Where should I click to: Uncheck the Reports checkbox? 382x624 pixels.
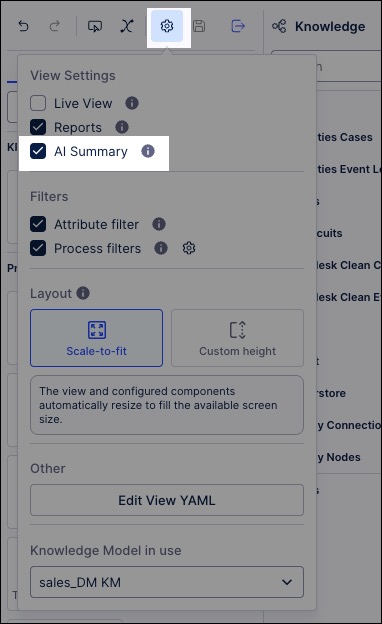[38, 127]
